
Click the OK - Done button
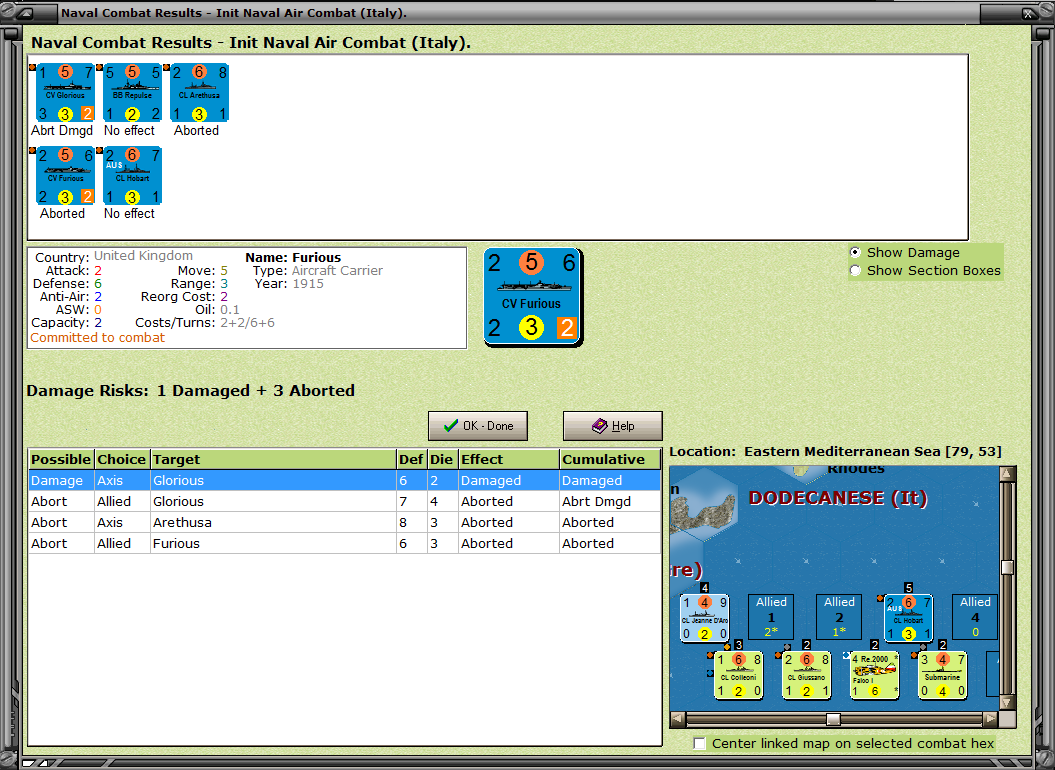[x=478, y=426]
